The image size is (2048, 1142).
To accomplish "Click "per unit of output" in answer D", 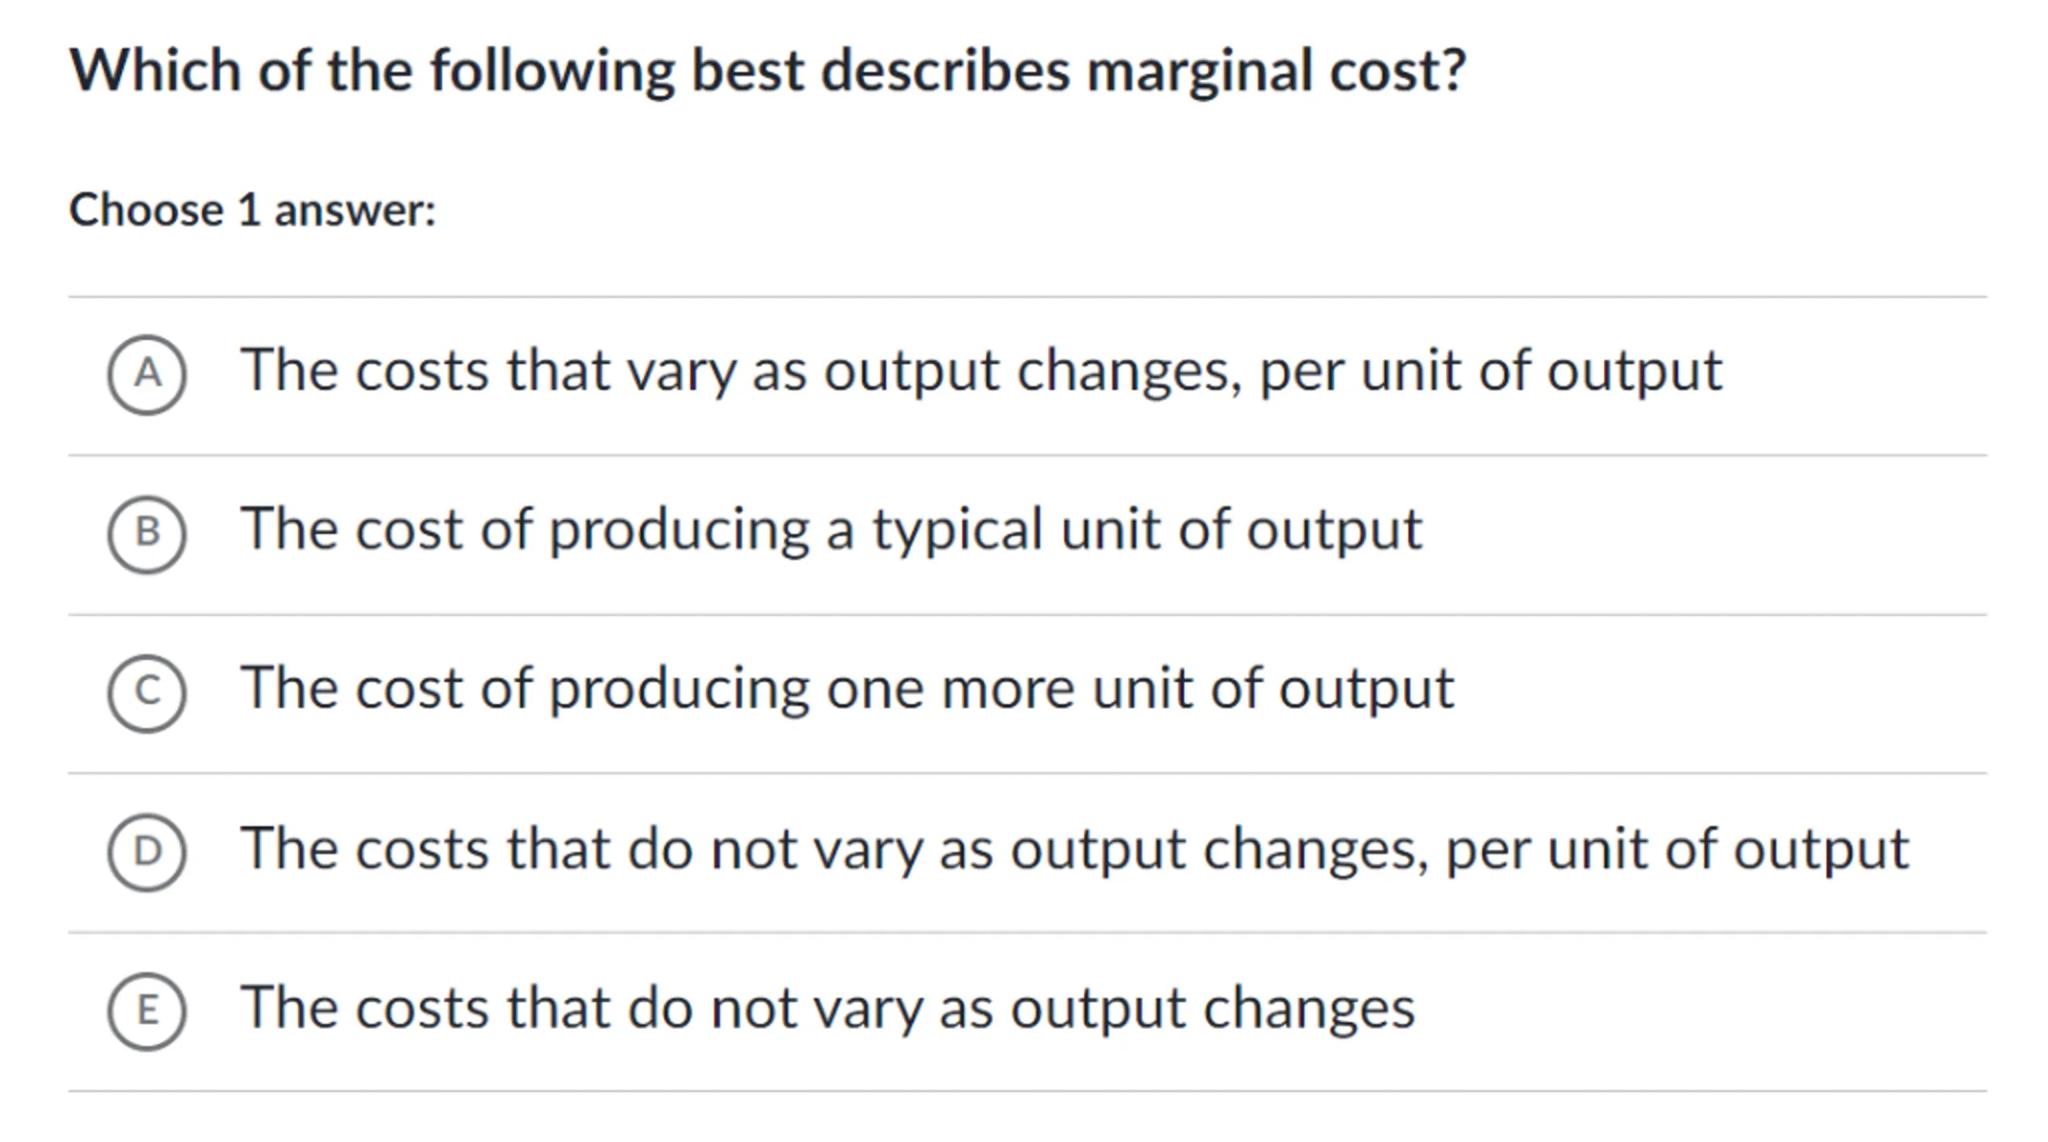I will pyautogui.click(x=1677, y=849).
